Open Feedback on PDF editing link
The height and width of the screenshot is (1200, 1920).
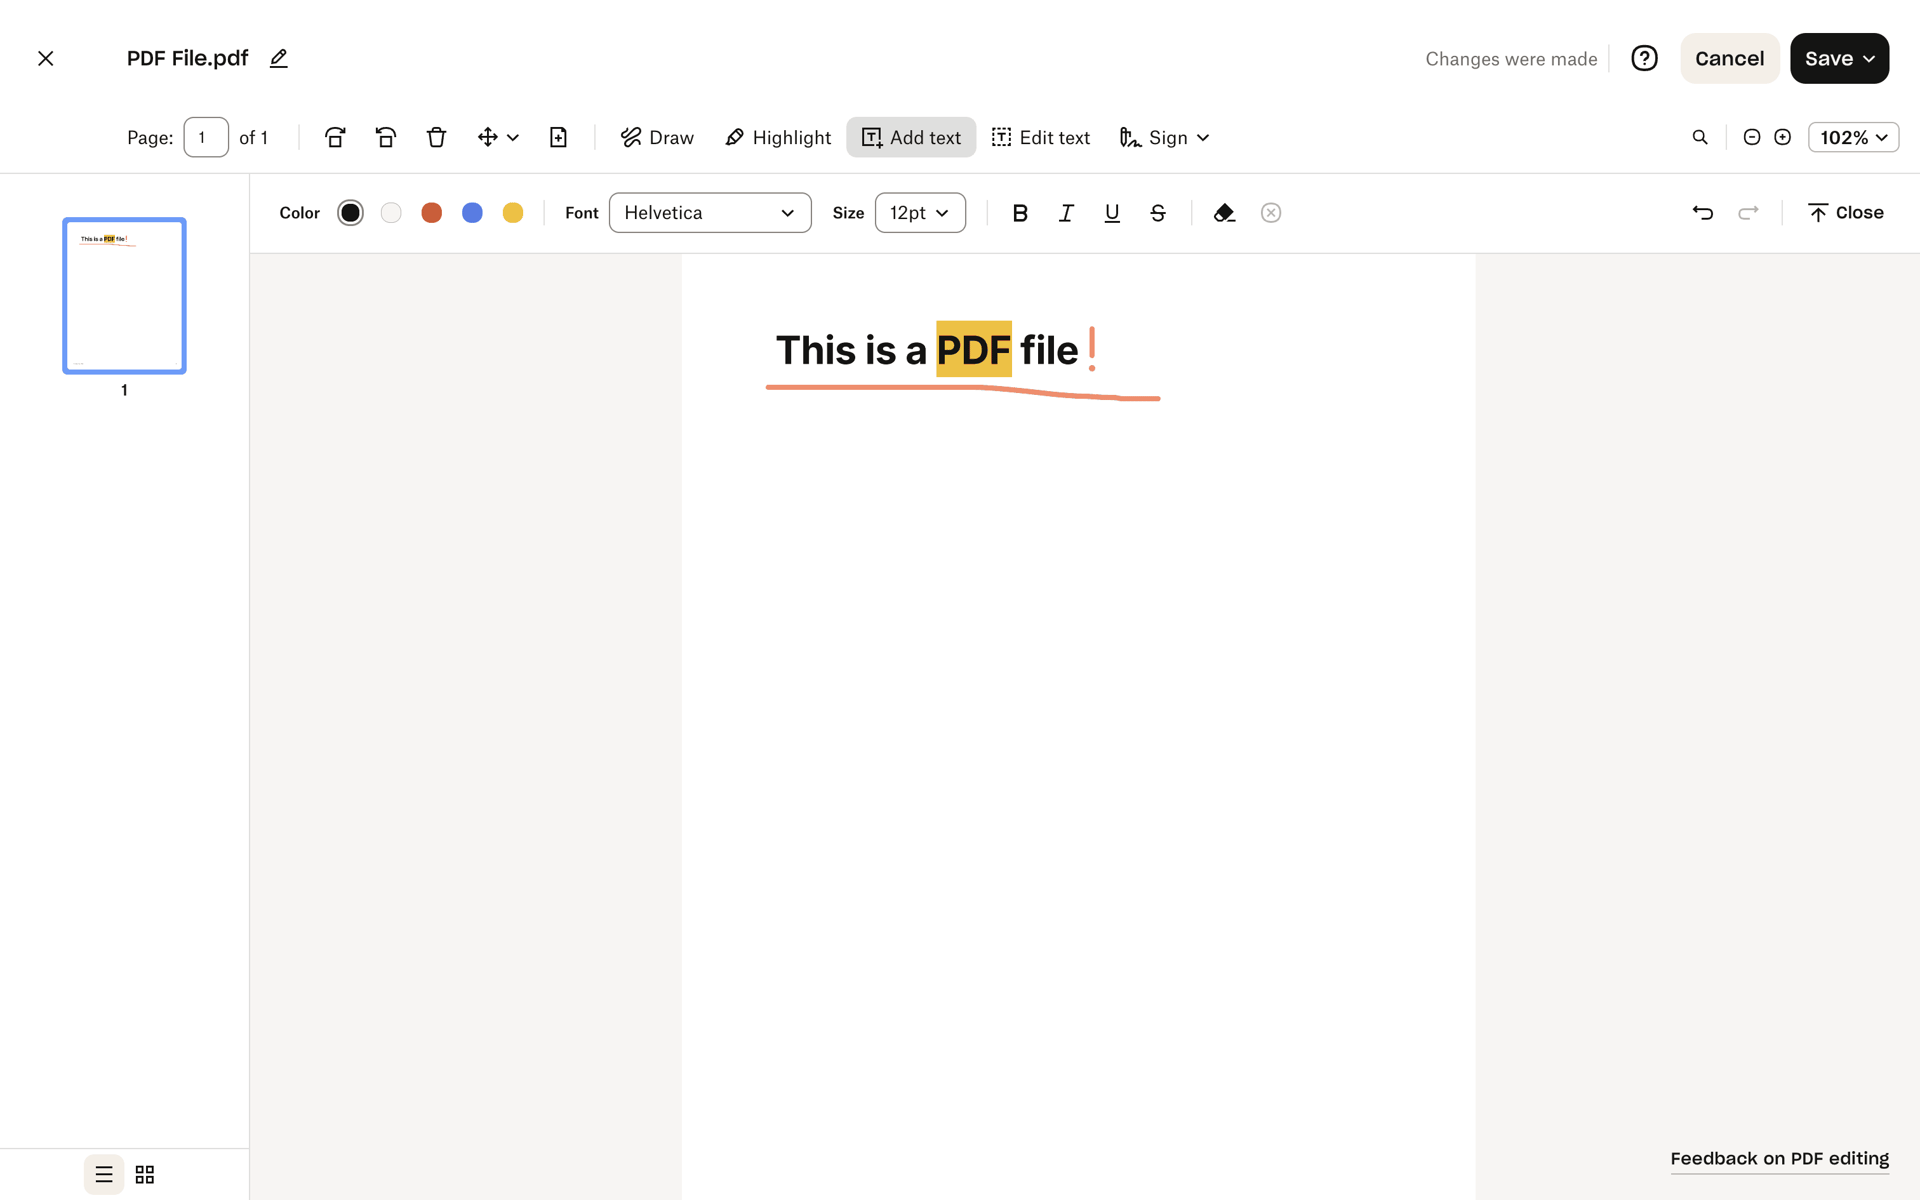(1779, 1158)
